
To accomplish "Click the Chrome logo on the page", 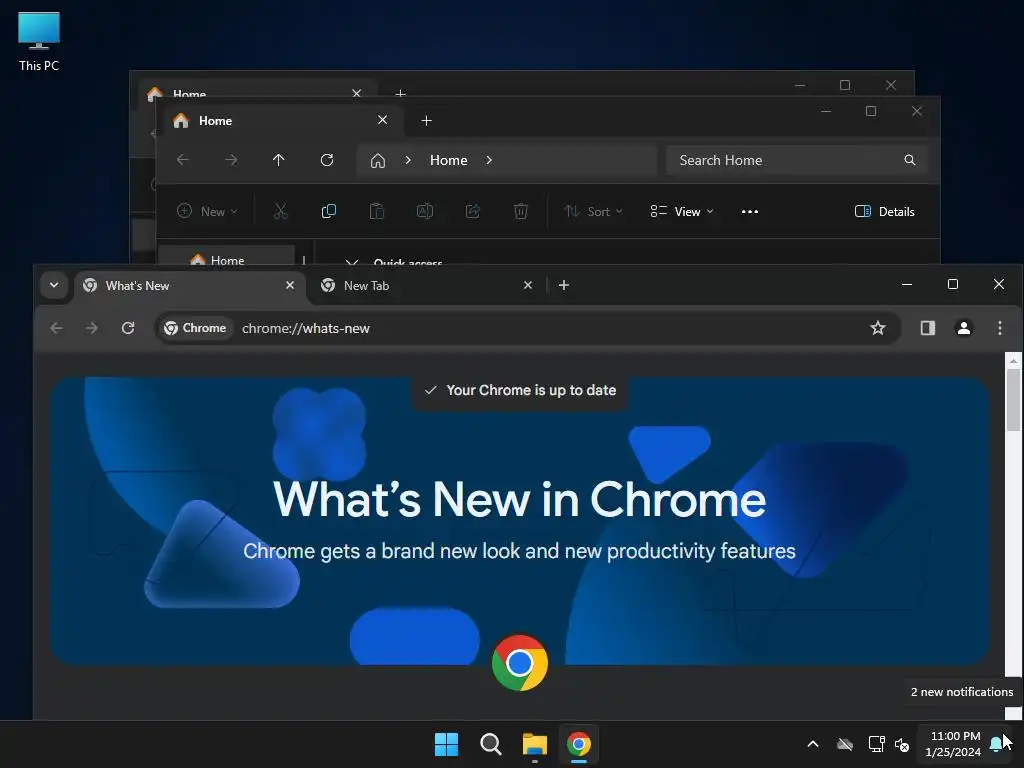I will pos(520,663).
